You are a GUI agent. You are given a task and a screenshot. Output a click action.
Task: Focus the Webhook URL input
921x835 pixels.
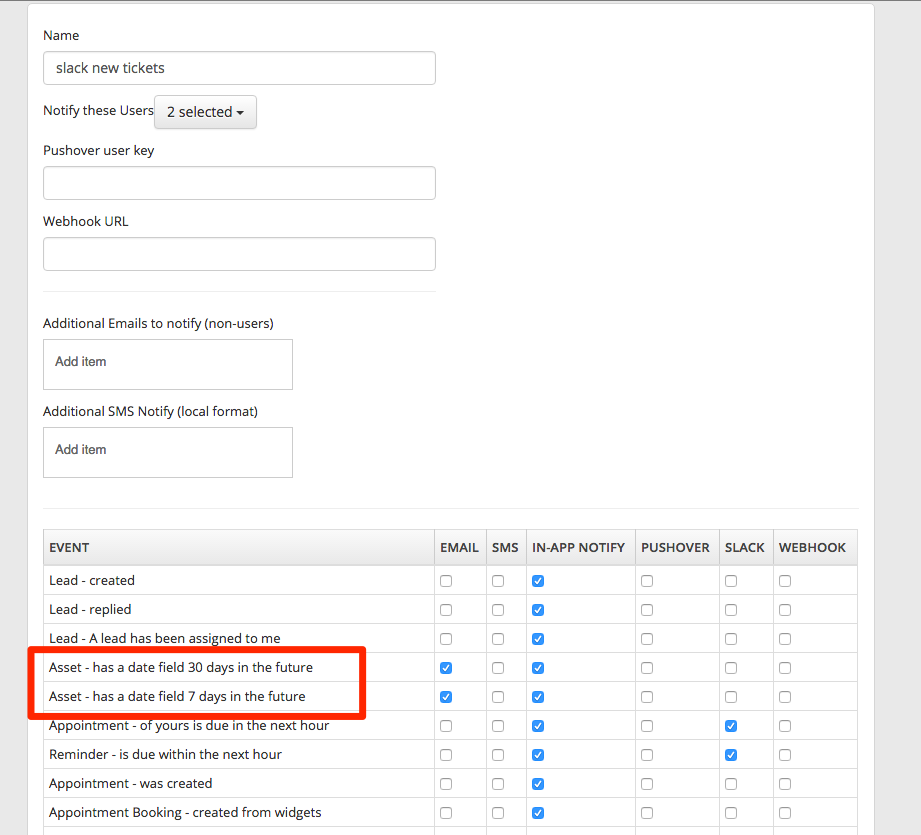(x=239, y=254)
